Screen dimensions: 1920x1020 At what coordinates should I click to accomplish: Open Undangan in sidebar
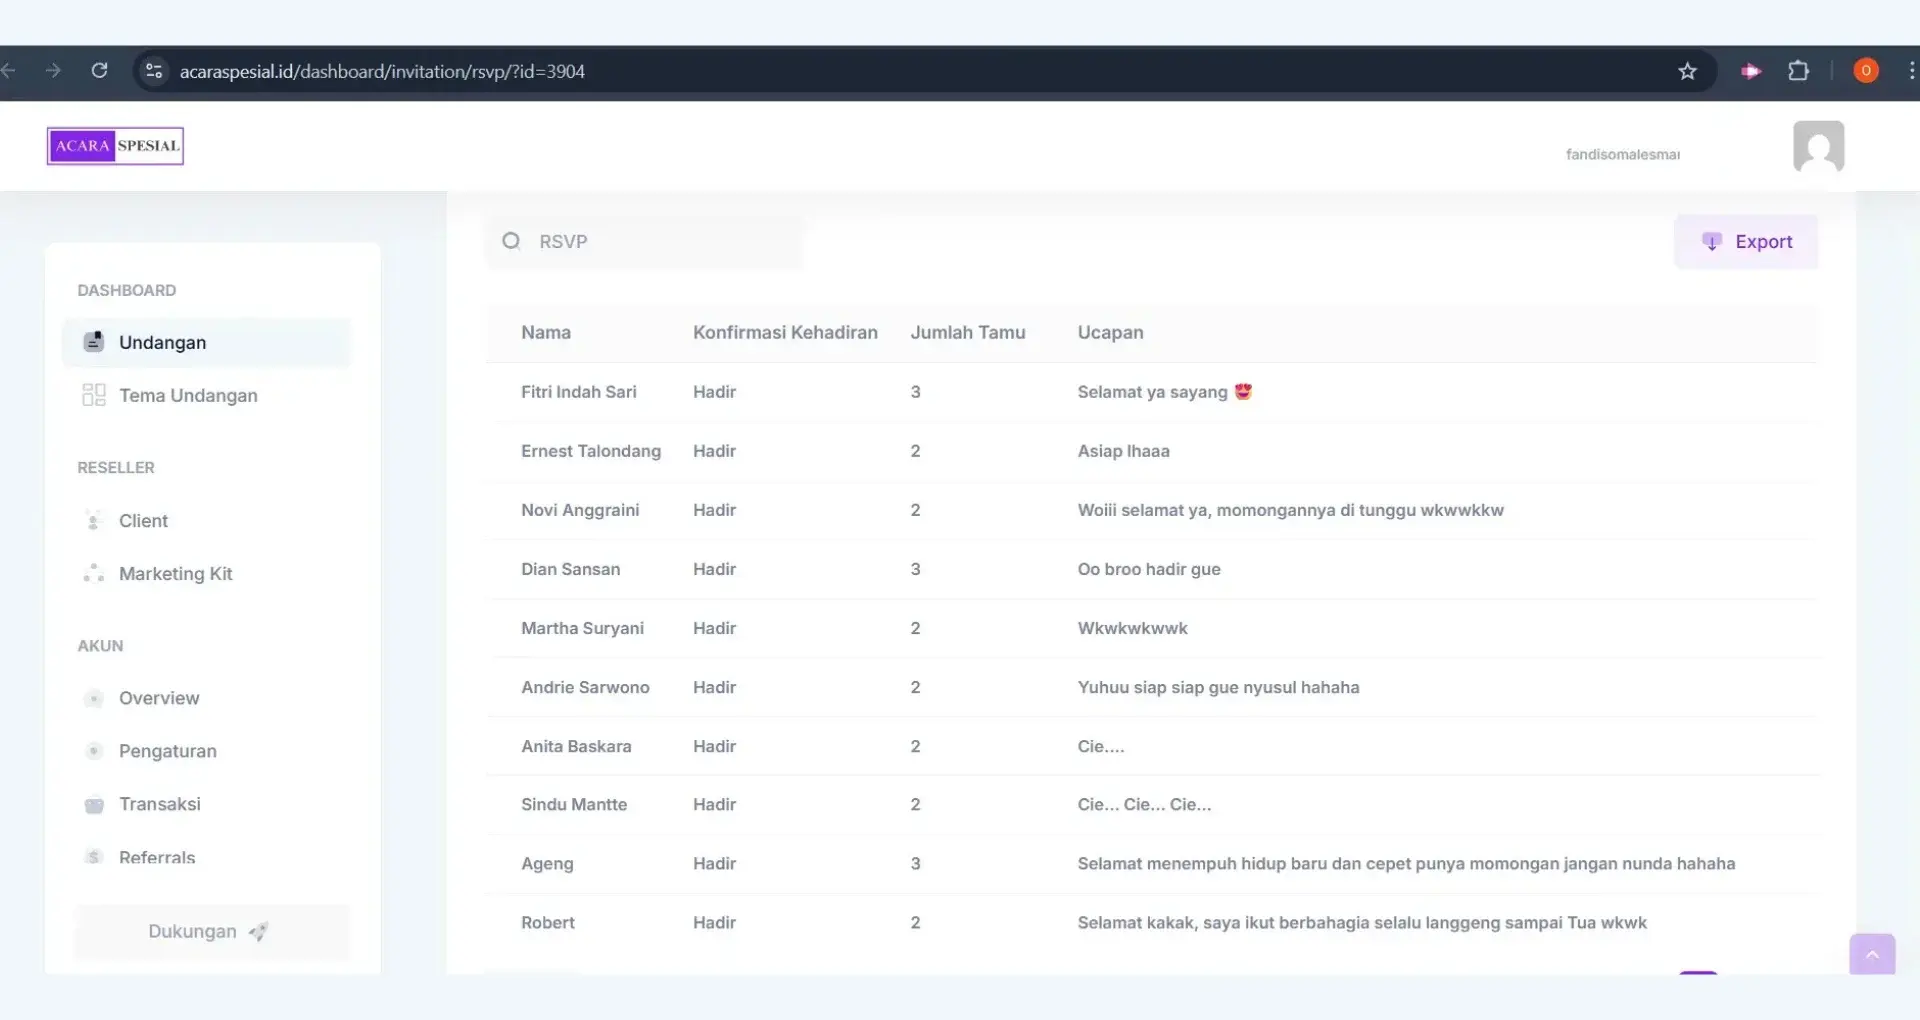tap(162, 342)
